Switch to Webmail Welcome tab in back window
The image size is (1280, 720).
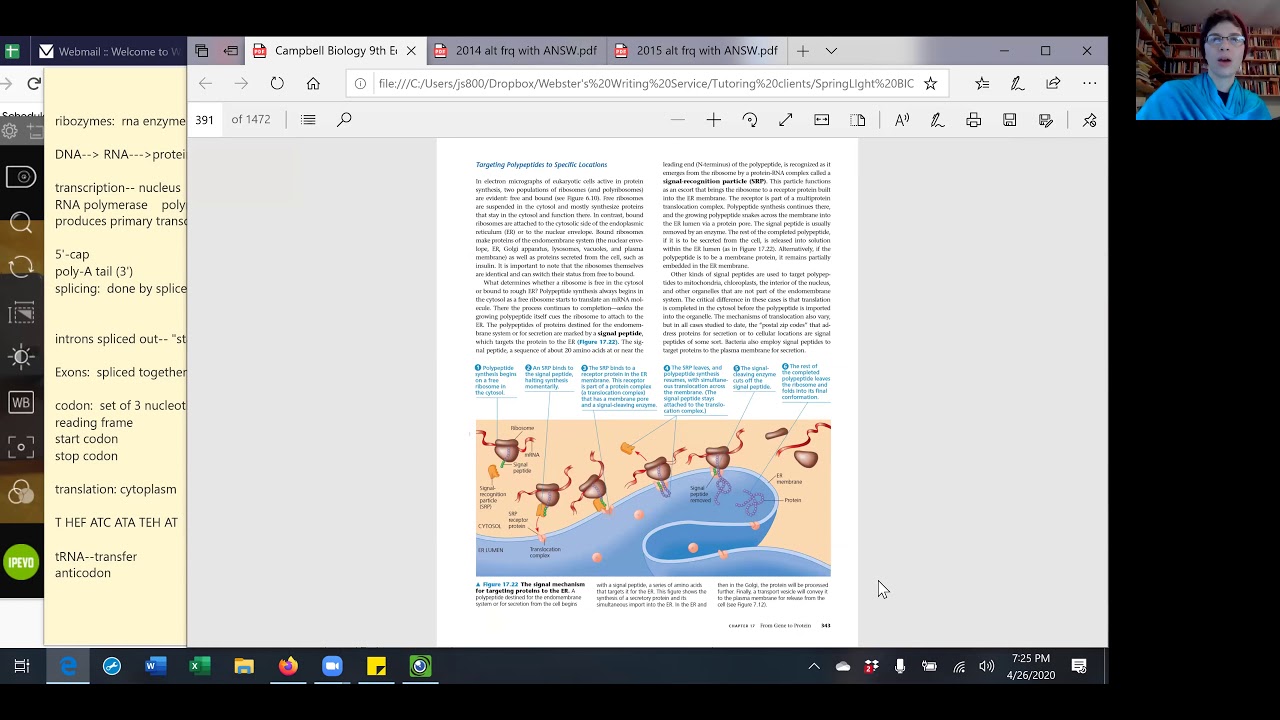[x=108, y=51]
